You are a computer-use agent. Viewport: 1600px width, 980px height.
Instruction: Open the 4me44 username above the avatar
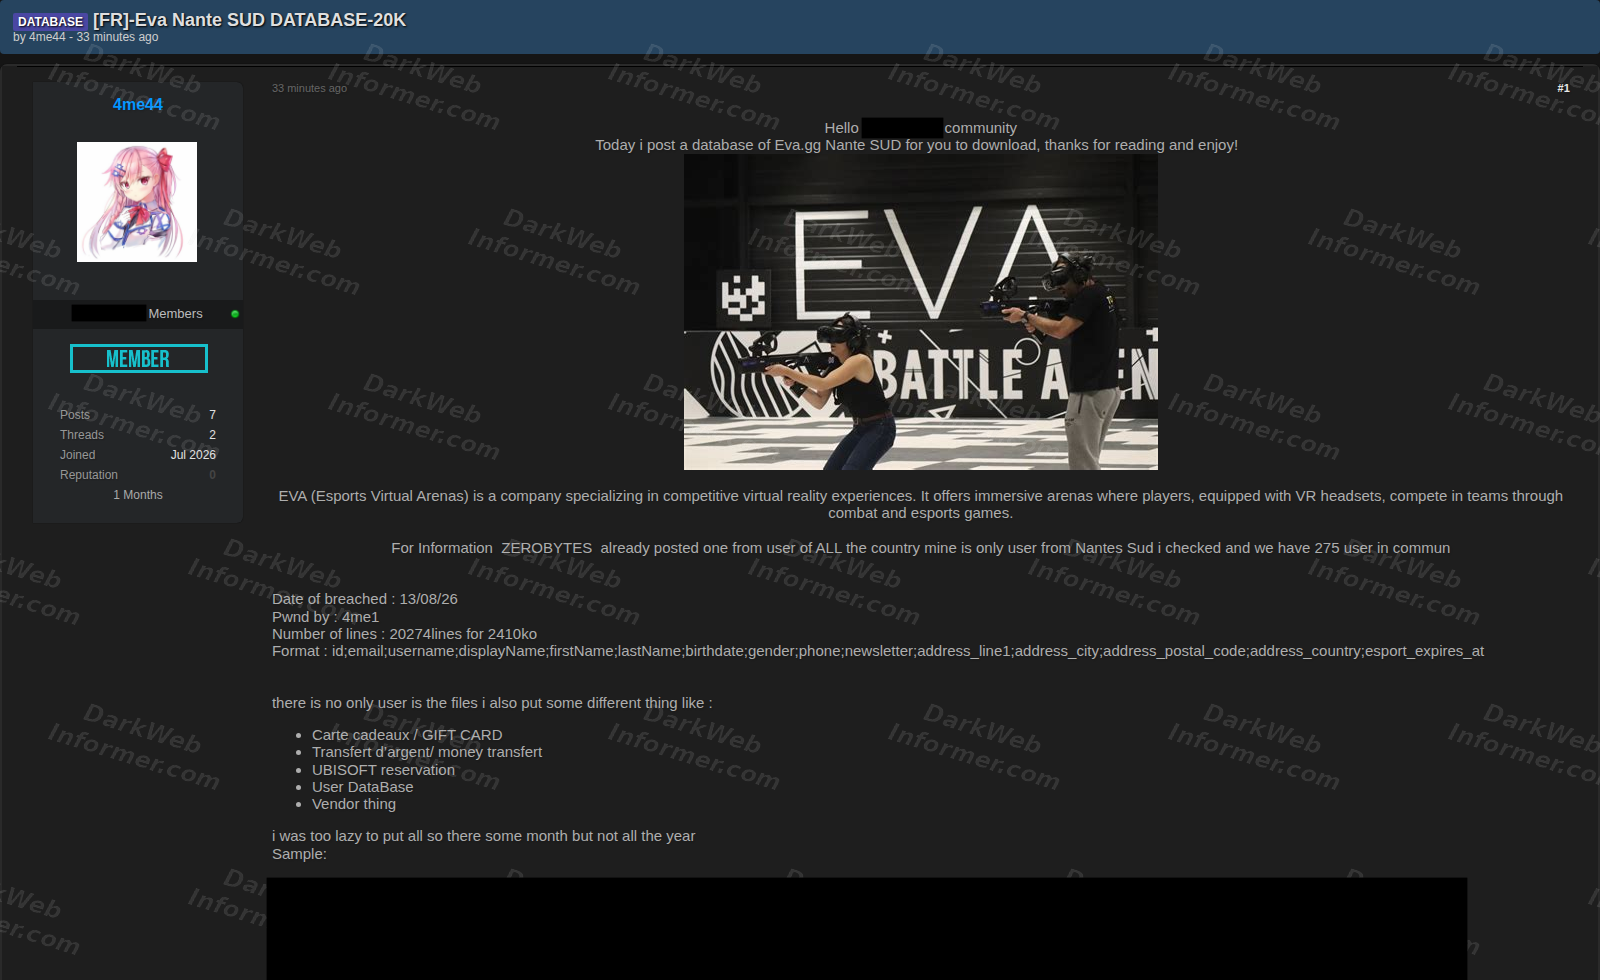coord(138,104)
